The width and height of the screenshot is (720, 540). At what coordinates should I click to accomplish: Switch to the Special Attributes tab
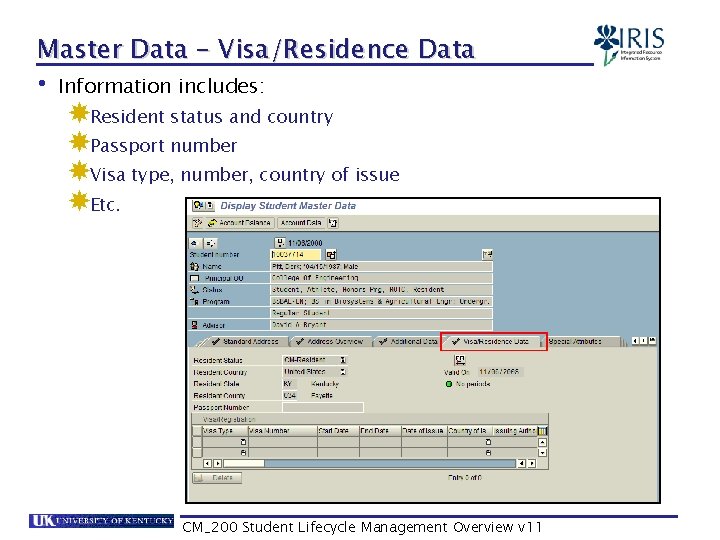tap(581, 341)
